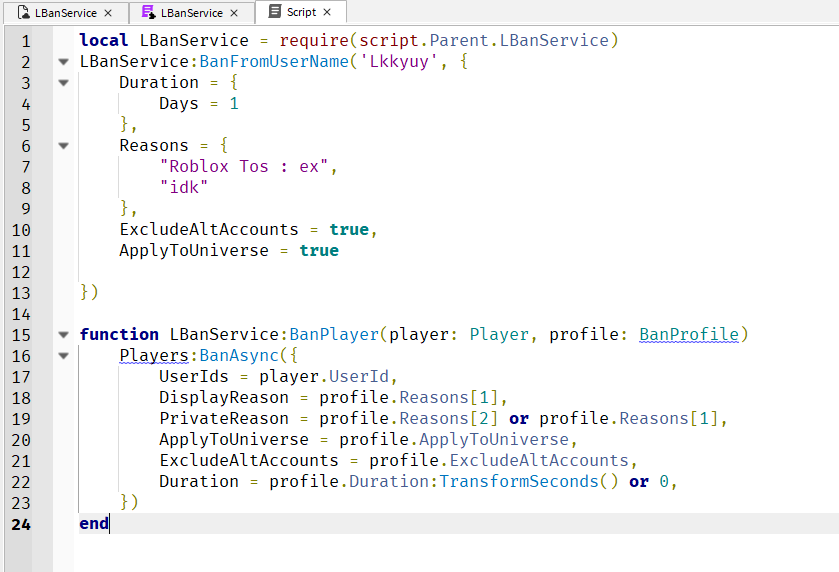The image size is (839, 572).
Task: Switch to the second LBanService tab with purple icon
Action: coord(192,13)
